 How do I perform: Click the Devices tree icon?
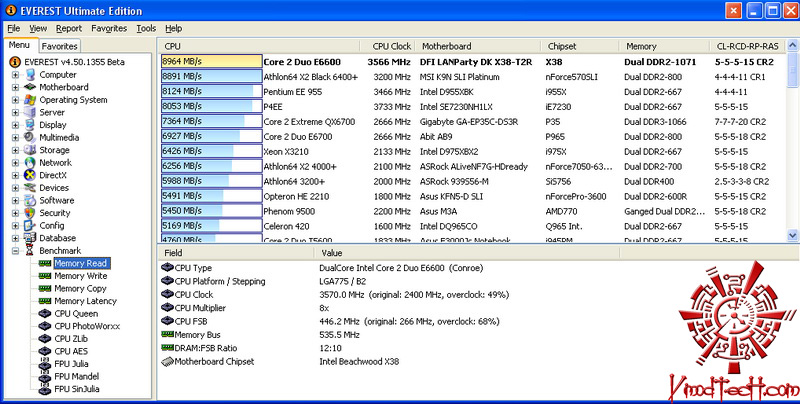click(x=31, y=188)
